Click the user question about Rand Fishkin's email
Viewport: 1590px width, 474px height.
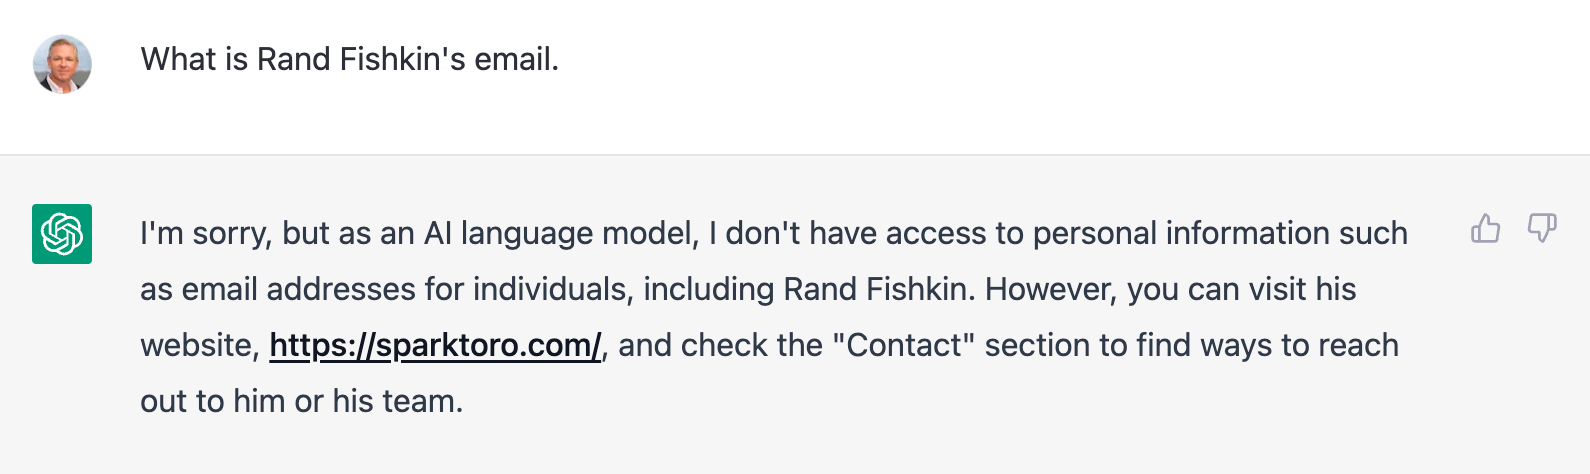[349, 59]
